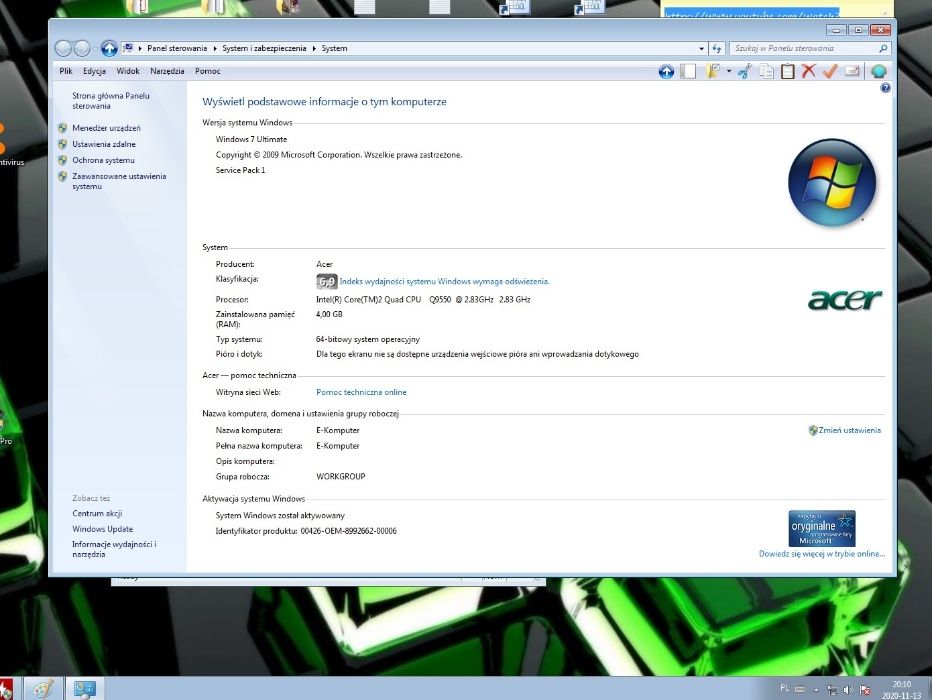Open the Widok menu
Screen dimensions: 932x700
click(x=128, y=71)
